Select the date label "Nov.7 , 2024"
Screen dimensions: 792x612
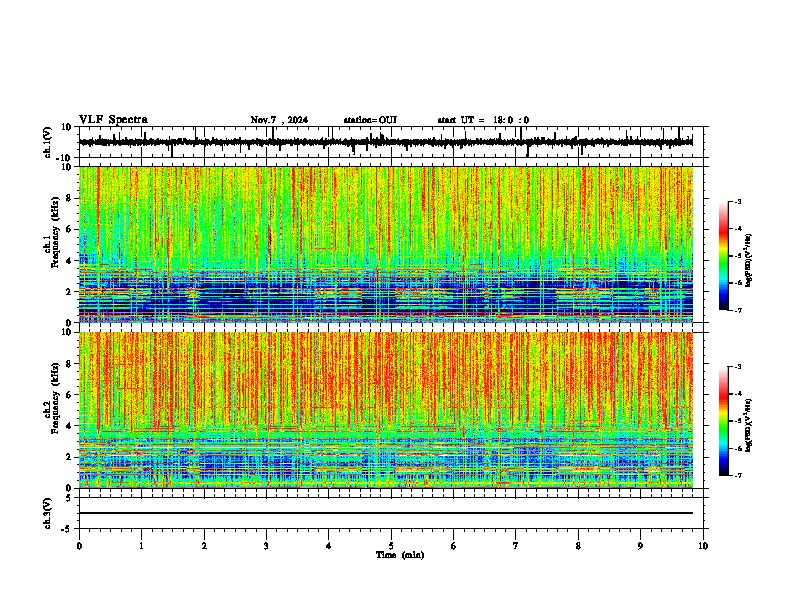pyautogui.click(x=279, y=120)
